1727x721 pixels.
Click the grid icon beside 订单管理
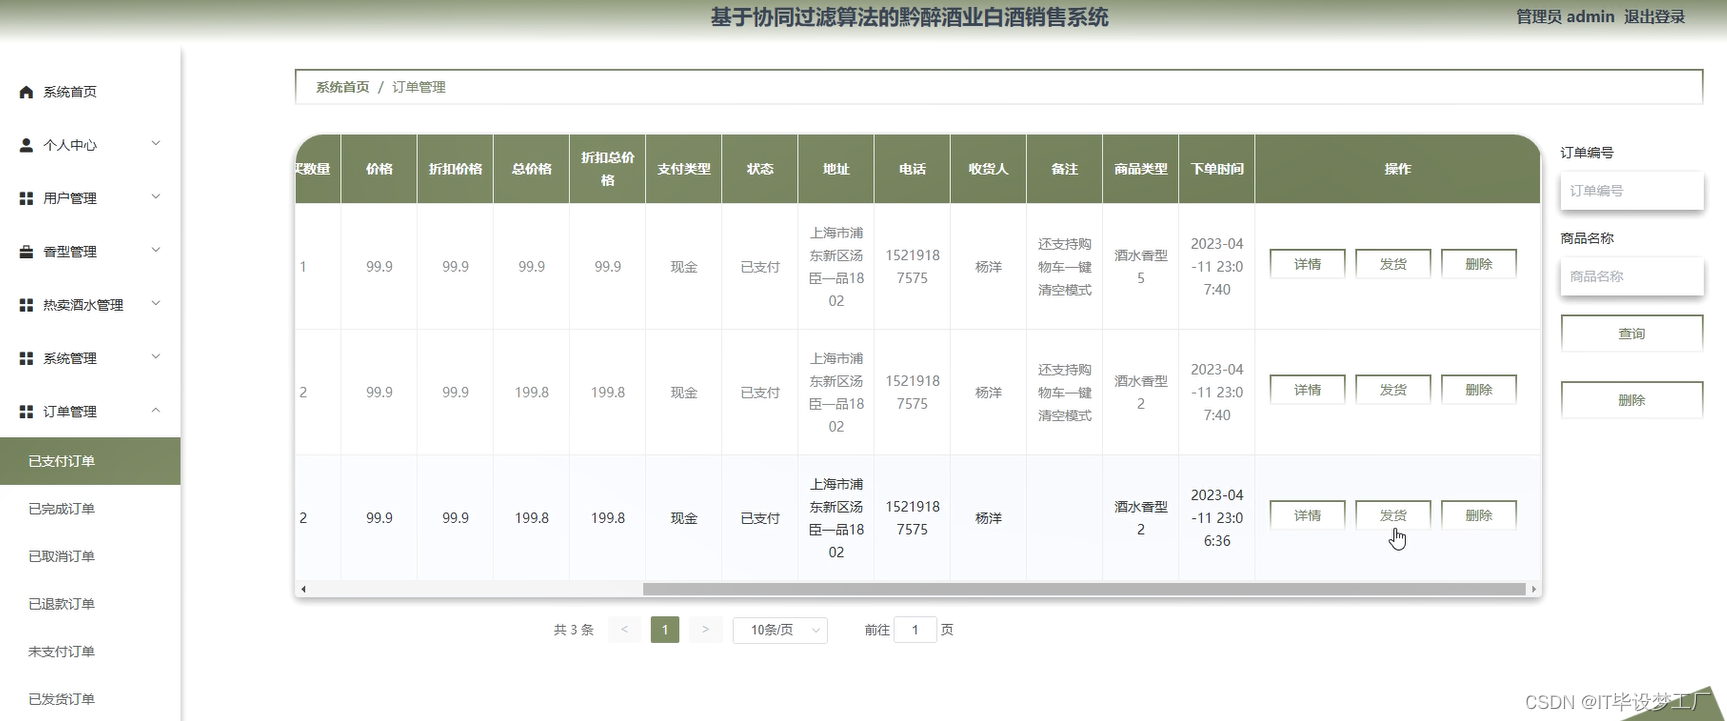[x=26, y=411]
